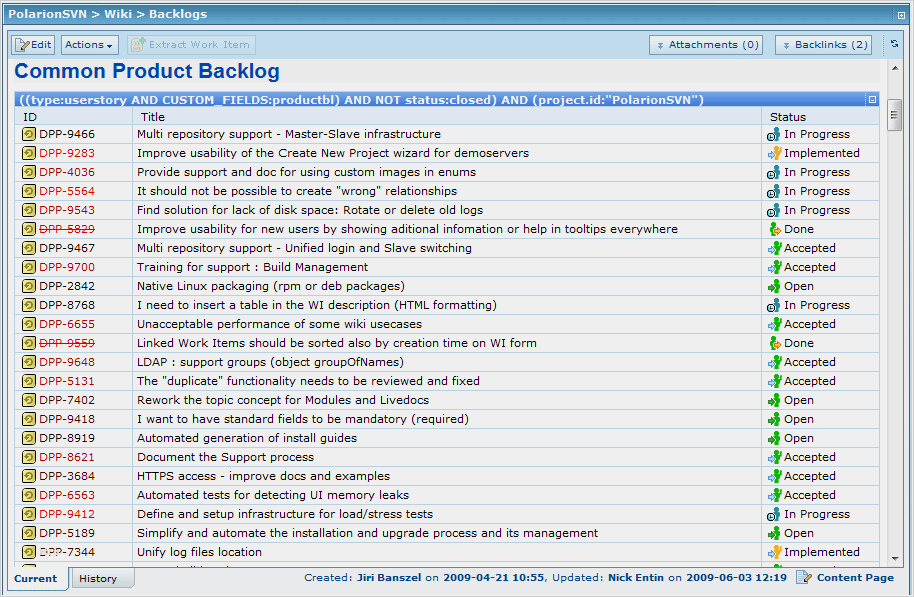
Task: Click the Accepted status icon for DPP-9700
Action: [x=773, y=267]
